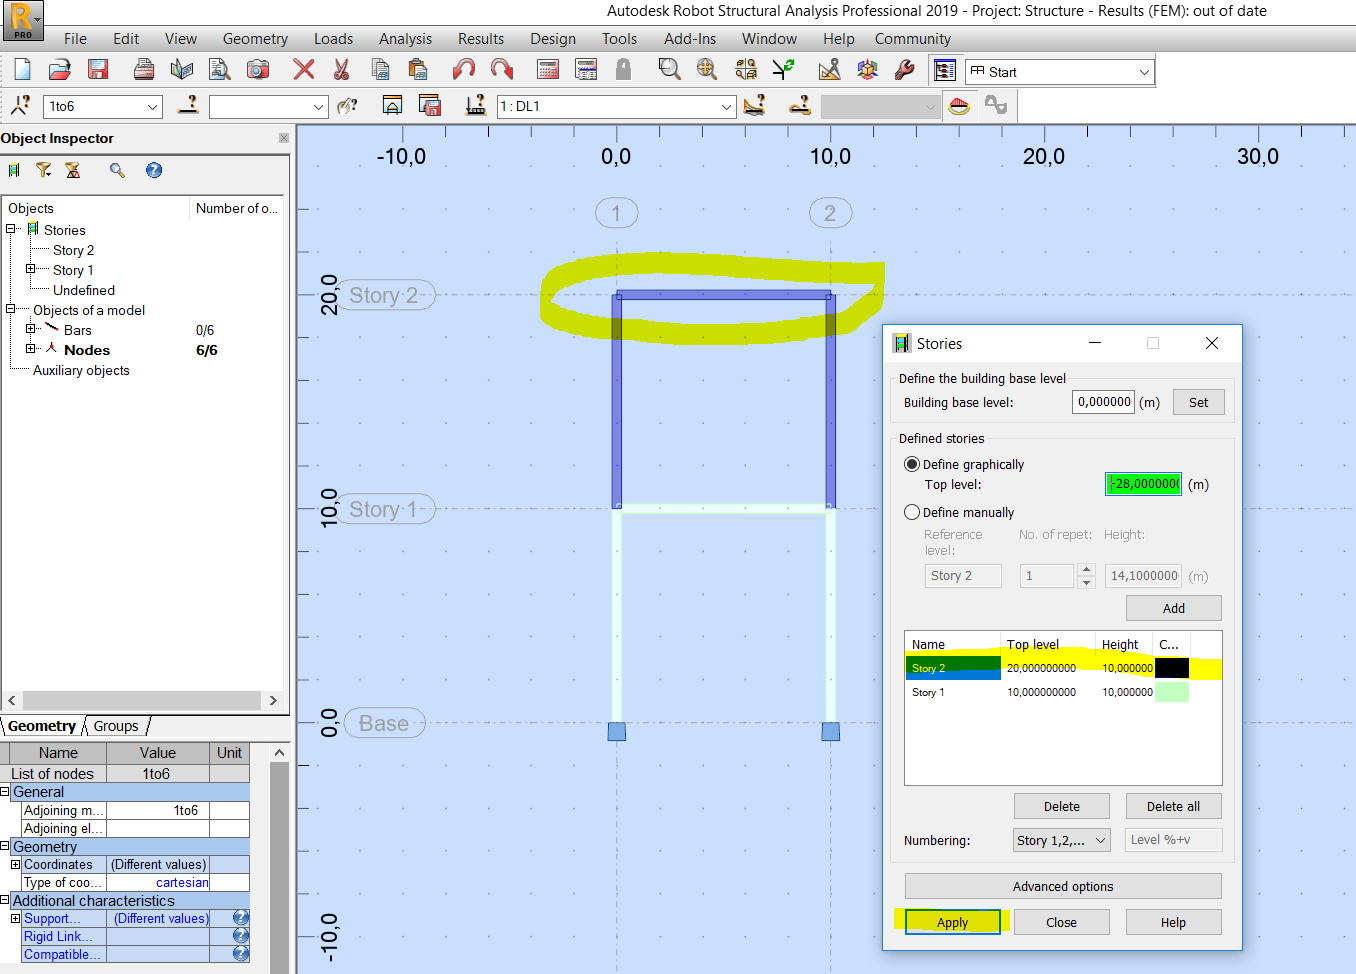Select the zoom magnifier tool
Image resolution: width=1356 pixels, height=974 pixels.
tap(668, 69)
